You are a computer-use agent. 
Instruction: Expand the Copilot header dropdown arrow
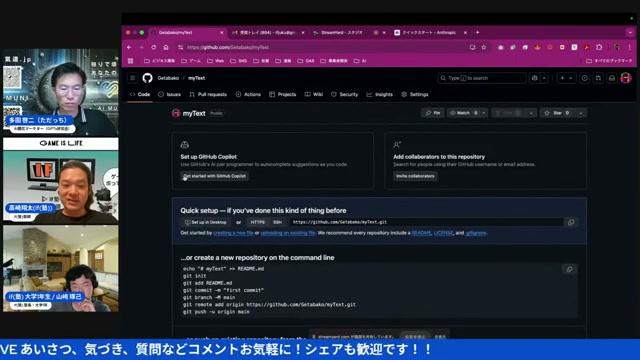(544, 78)
